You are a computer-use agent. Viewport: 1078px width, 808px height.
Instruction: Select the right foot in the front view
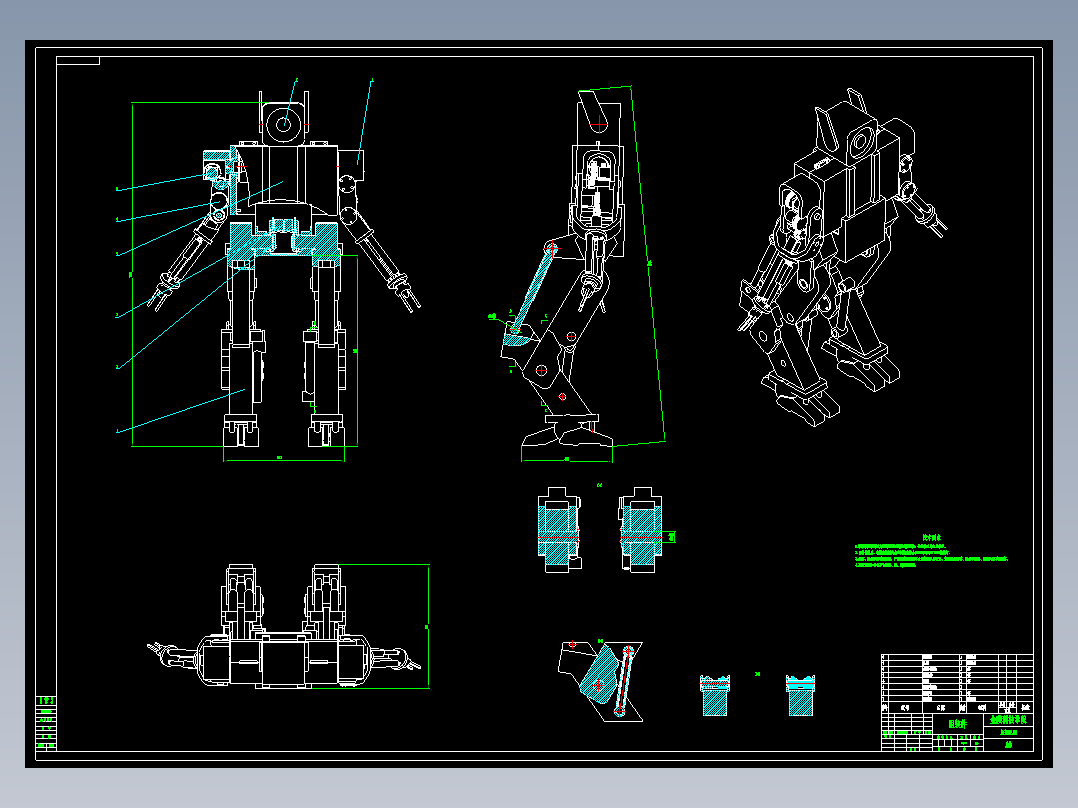click(x=325, y=431)
